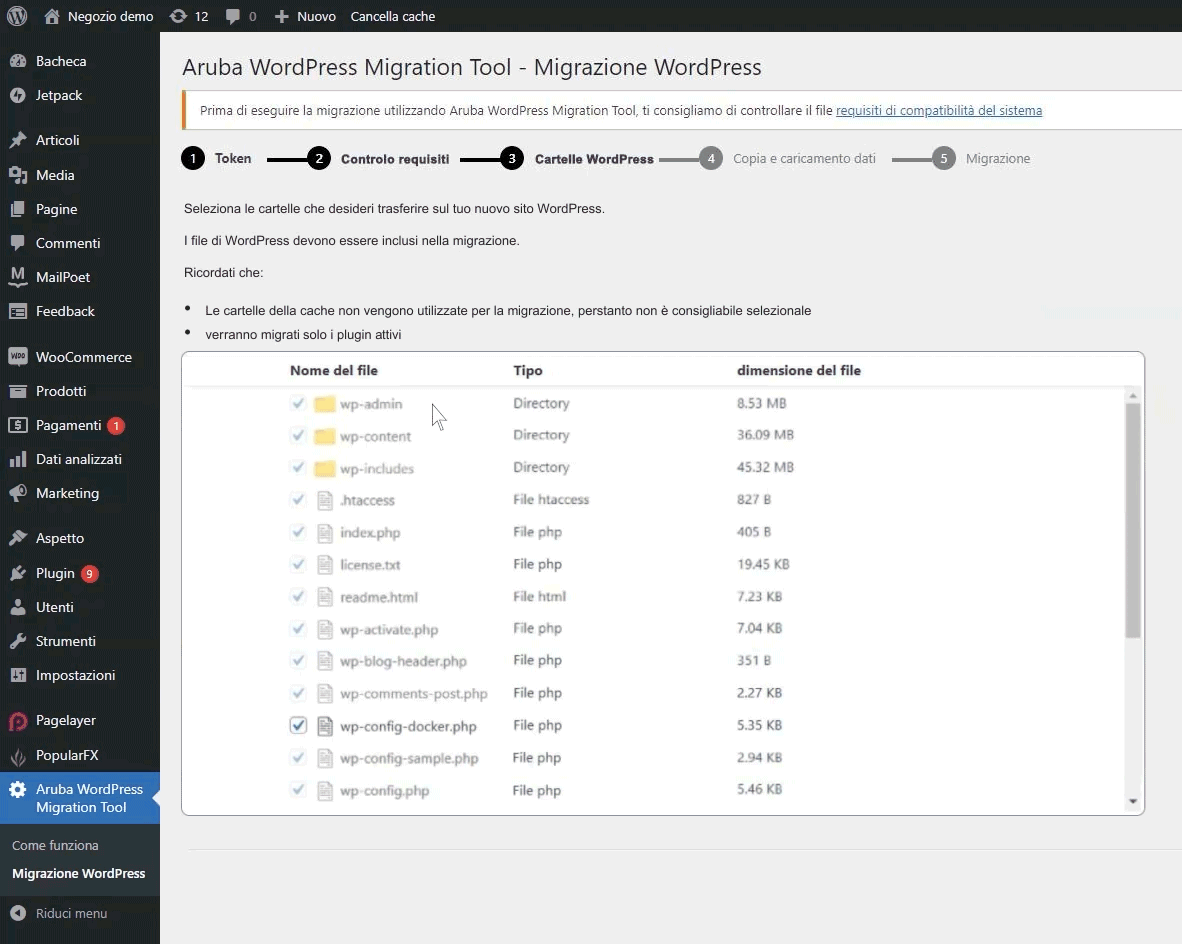Open the Come funziona submenu item
Image resolution: width=1182 pixels, height=944 pixels.
click(55, 845)
